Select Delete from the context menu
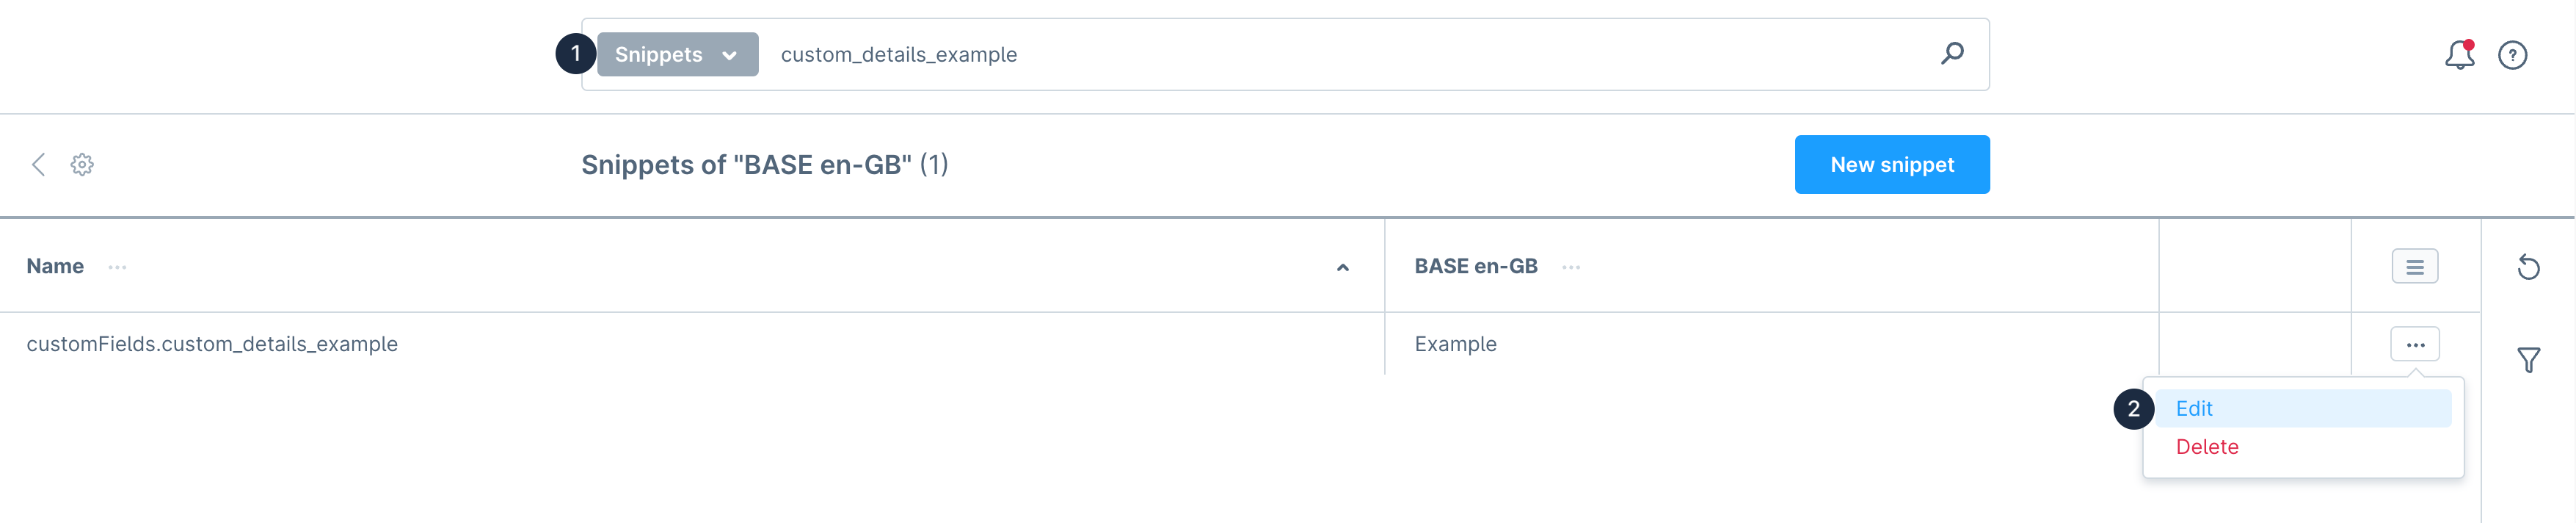Image resolution: width=2576 pixels, height=523 pixels. point(2206,447)
